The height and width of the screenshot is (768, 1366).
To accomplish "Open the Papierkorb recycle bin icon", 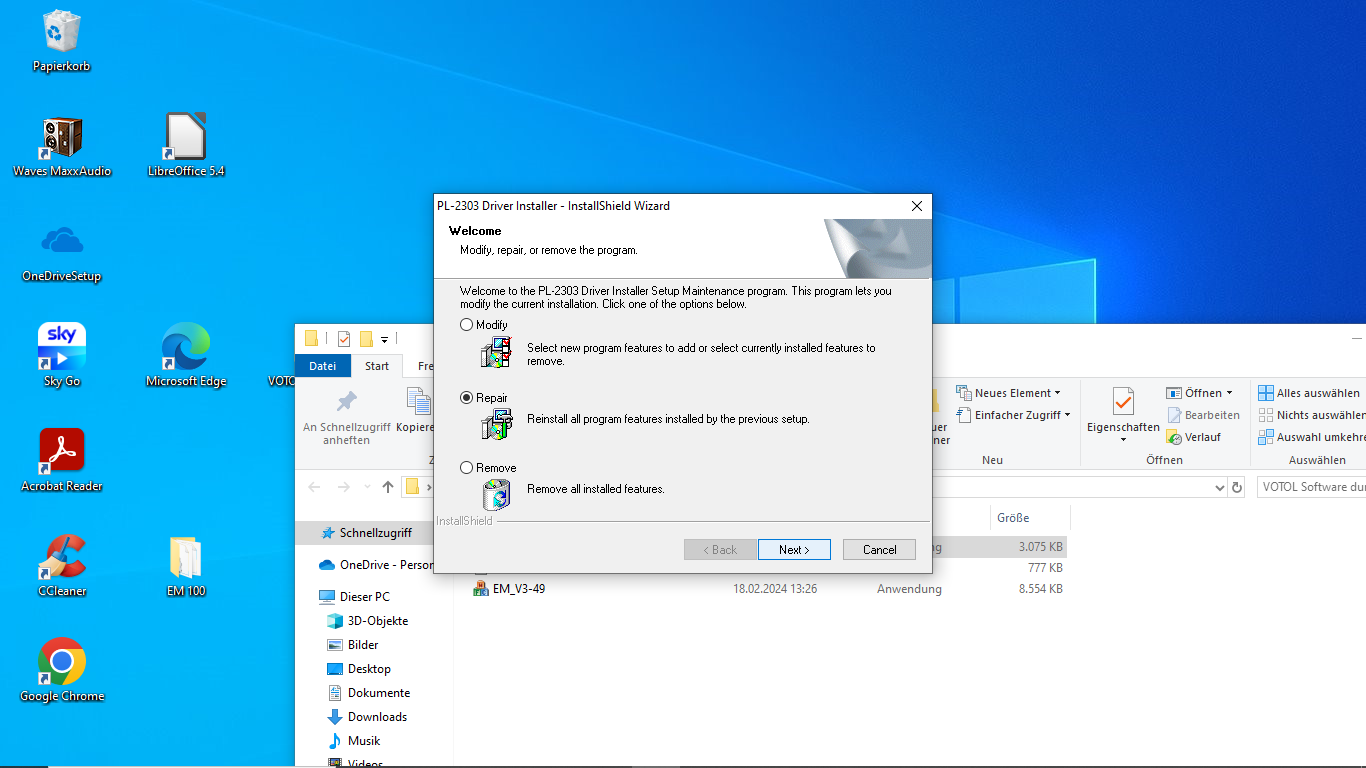I will [61, 32].
